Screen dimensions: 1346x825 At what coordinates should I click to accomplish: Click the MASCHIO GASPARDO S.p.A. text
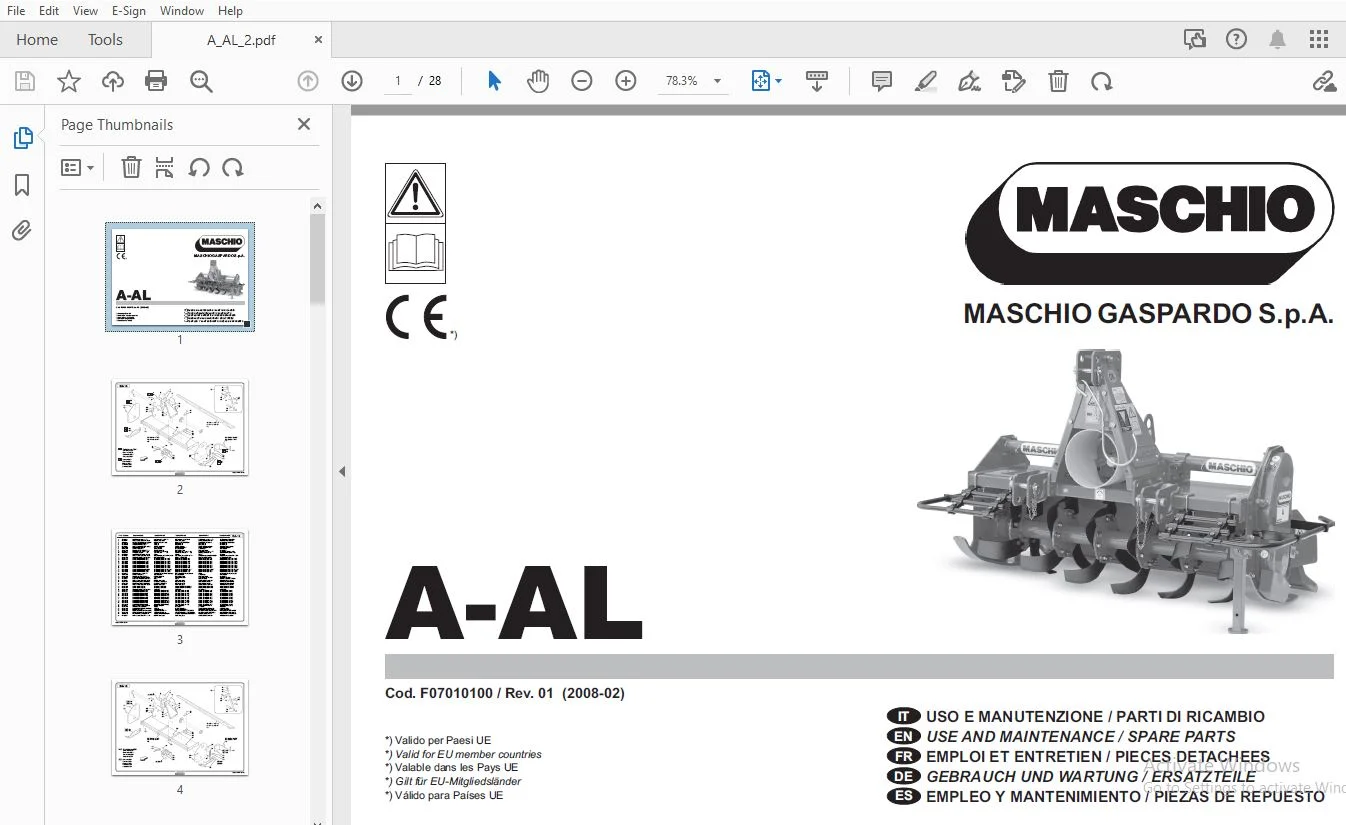1148,313
